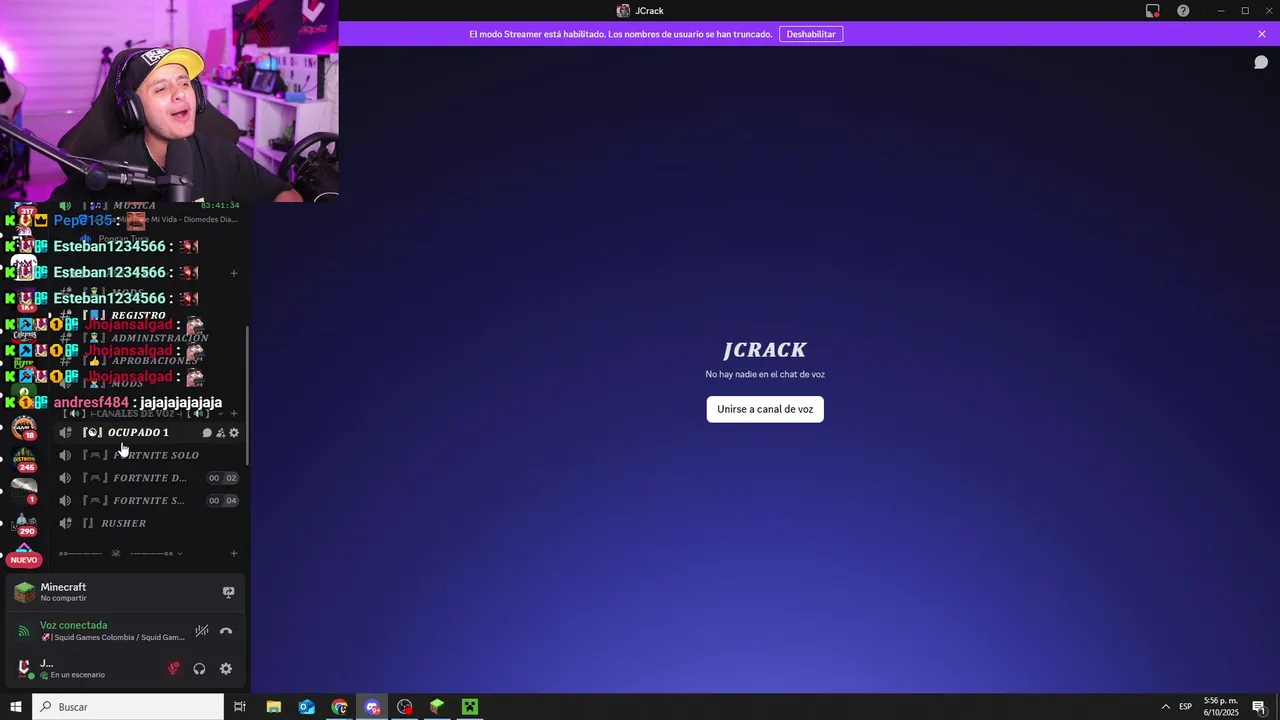Viewport: 1280px width, 720px height.
Task: Add channel to CANALES DE VOZ category
Action: (x=234, y=413)
